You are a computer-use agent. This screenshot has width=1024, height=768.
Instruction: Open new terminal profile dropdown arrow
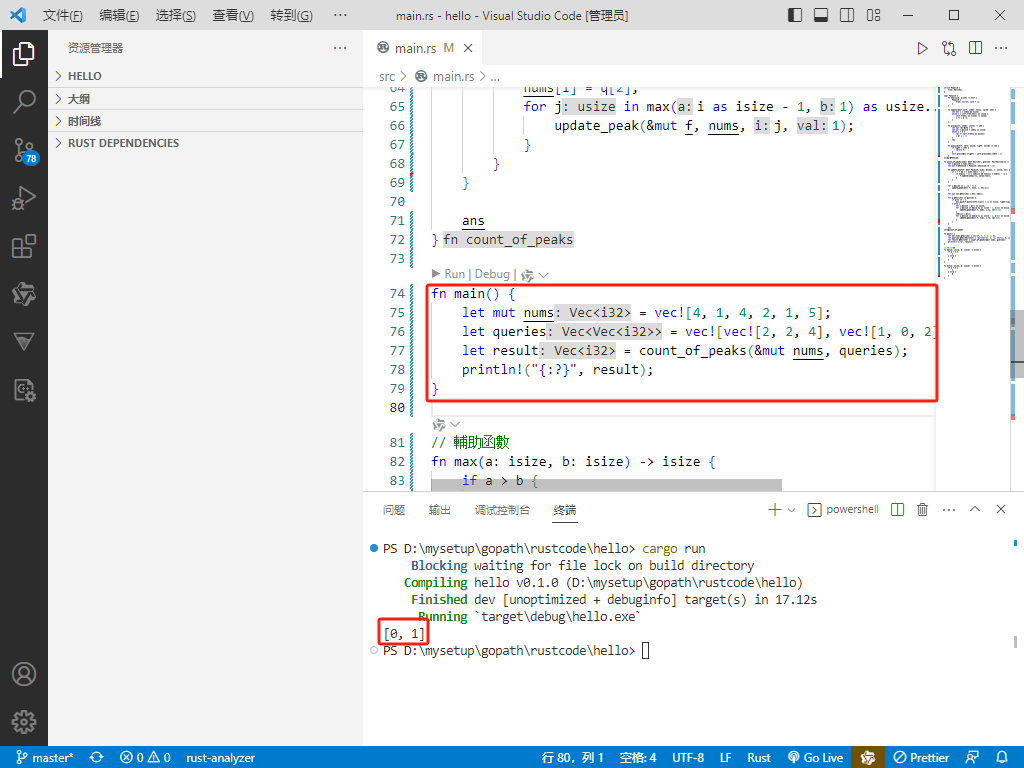pyautogui.click(x=792, y=509)
